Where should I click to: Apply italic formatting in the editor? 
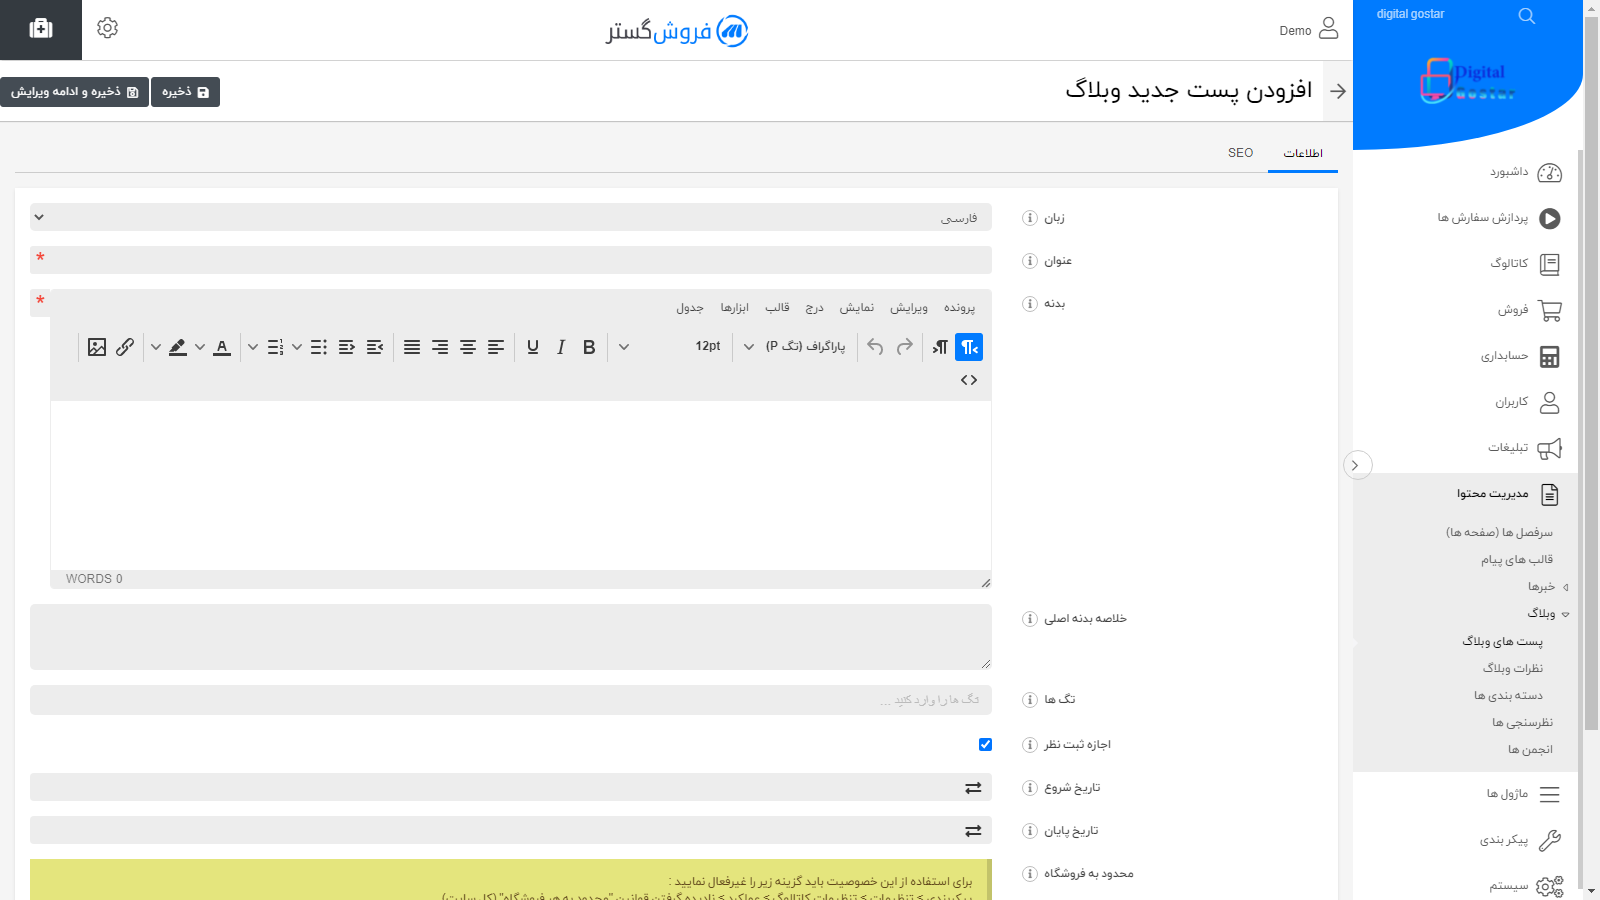coord(561,347)
